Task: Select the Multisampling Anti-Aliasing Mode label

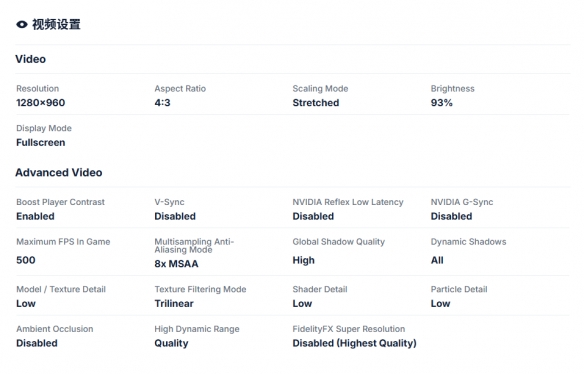Action: (194, 246)
